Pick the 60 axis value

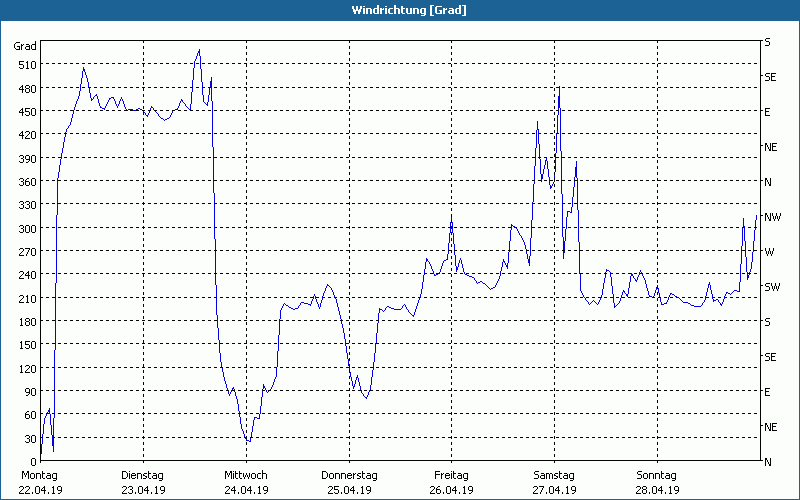point(30,415)
